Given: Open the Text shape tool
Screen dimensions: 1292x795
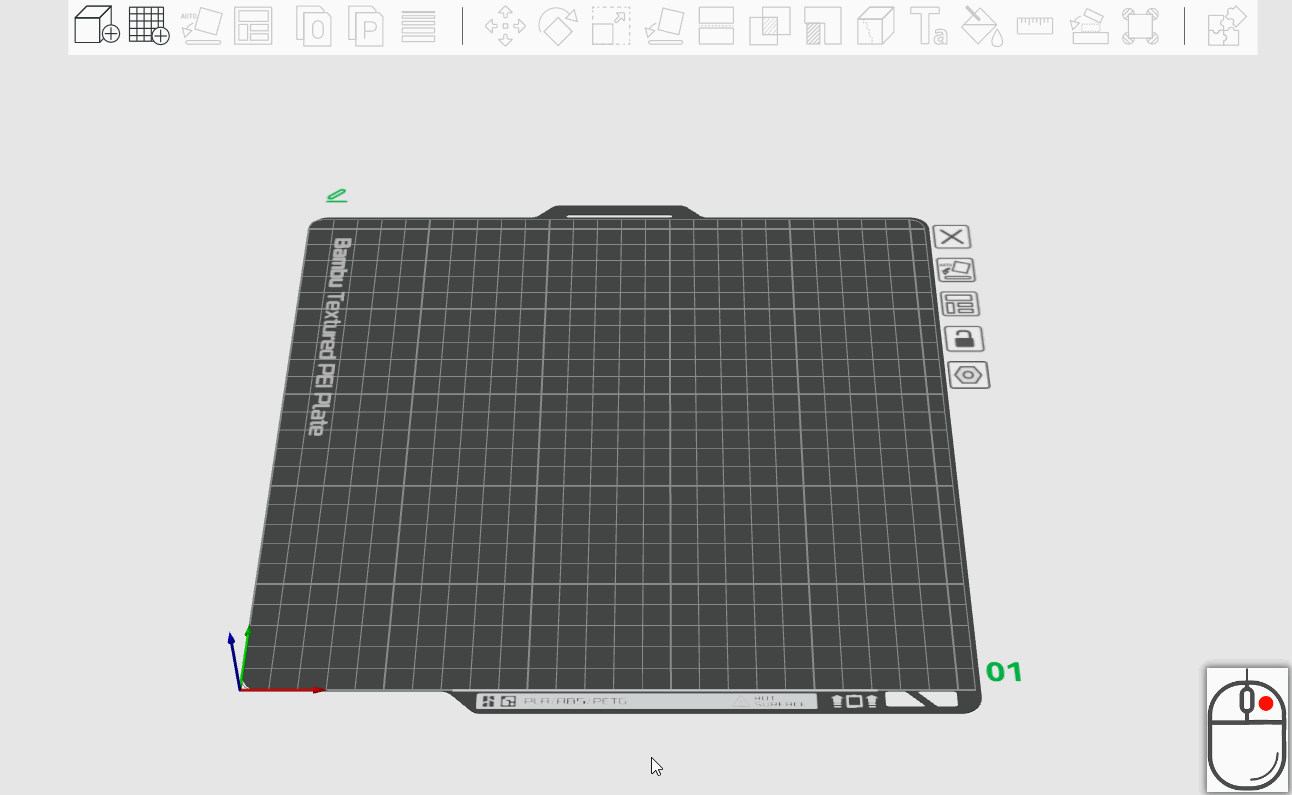Looking at the screenshot, I should click(x=929, y=26).
